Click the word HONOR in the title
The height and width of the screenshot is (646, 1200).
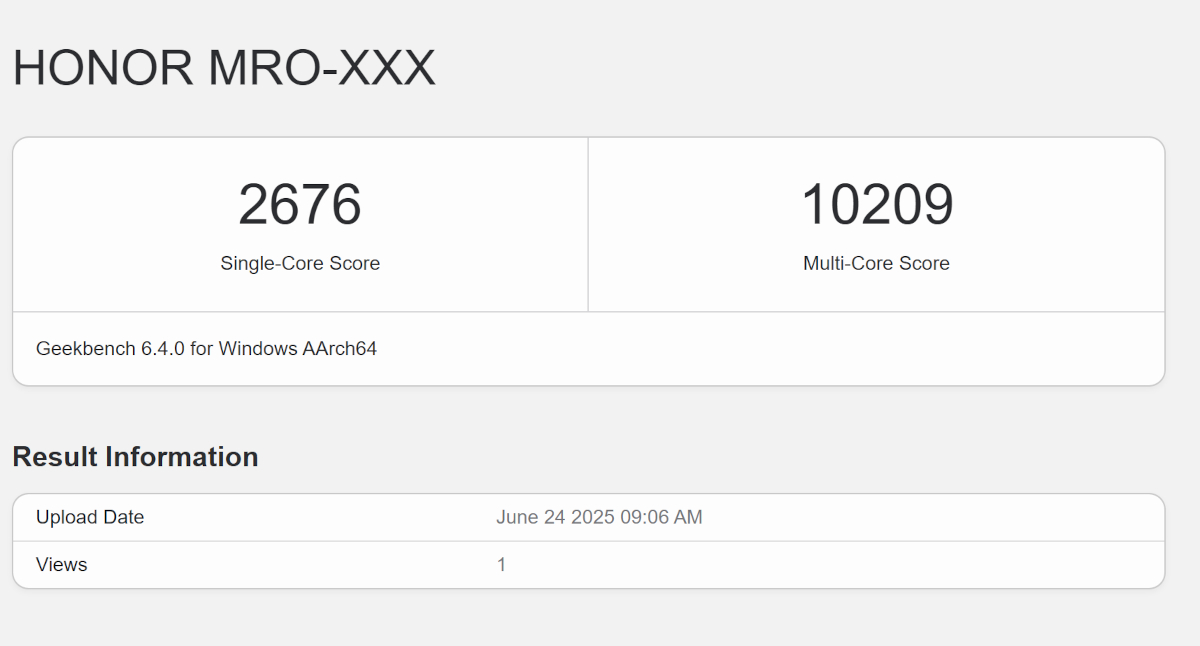pyautogui.click(x=102, y=69)
